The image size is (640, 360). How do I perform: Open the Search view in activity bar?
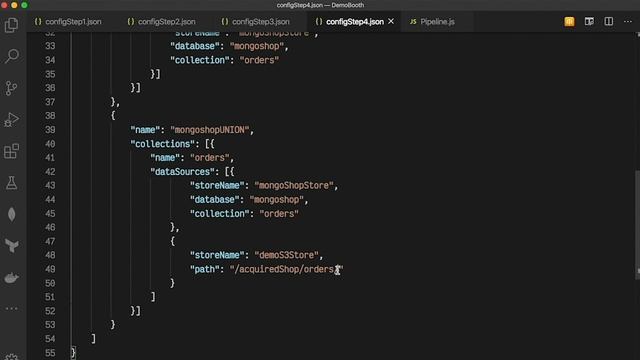[11, 56]
